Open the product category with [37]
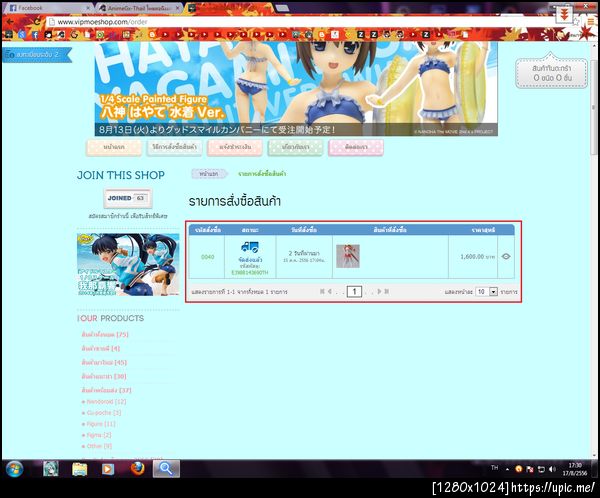Screen dimensions: 600x498 pyautogui.click(x=106, y=390)
